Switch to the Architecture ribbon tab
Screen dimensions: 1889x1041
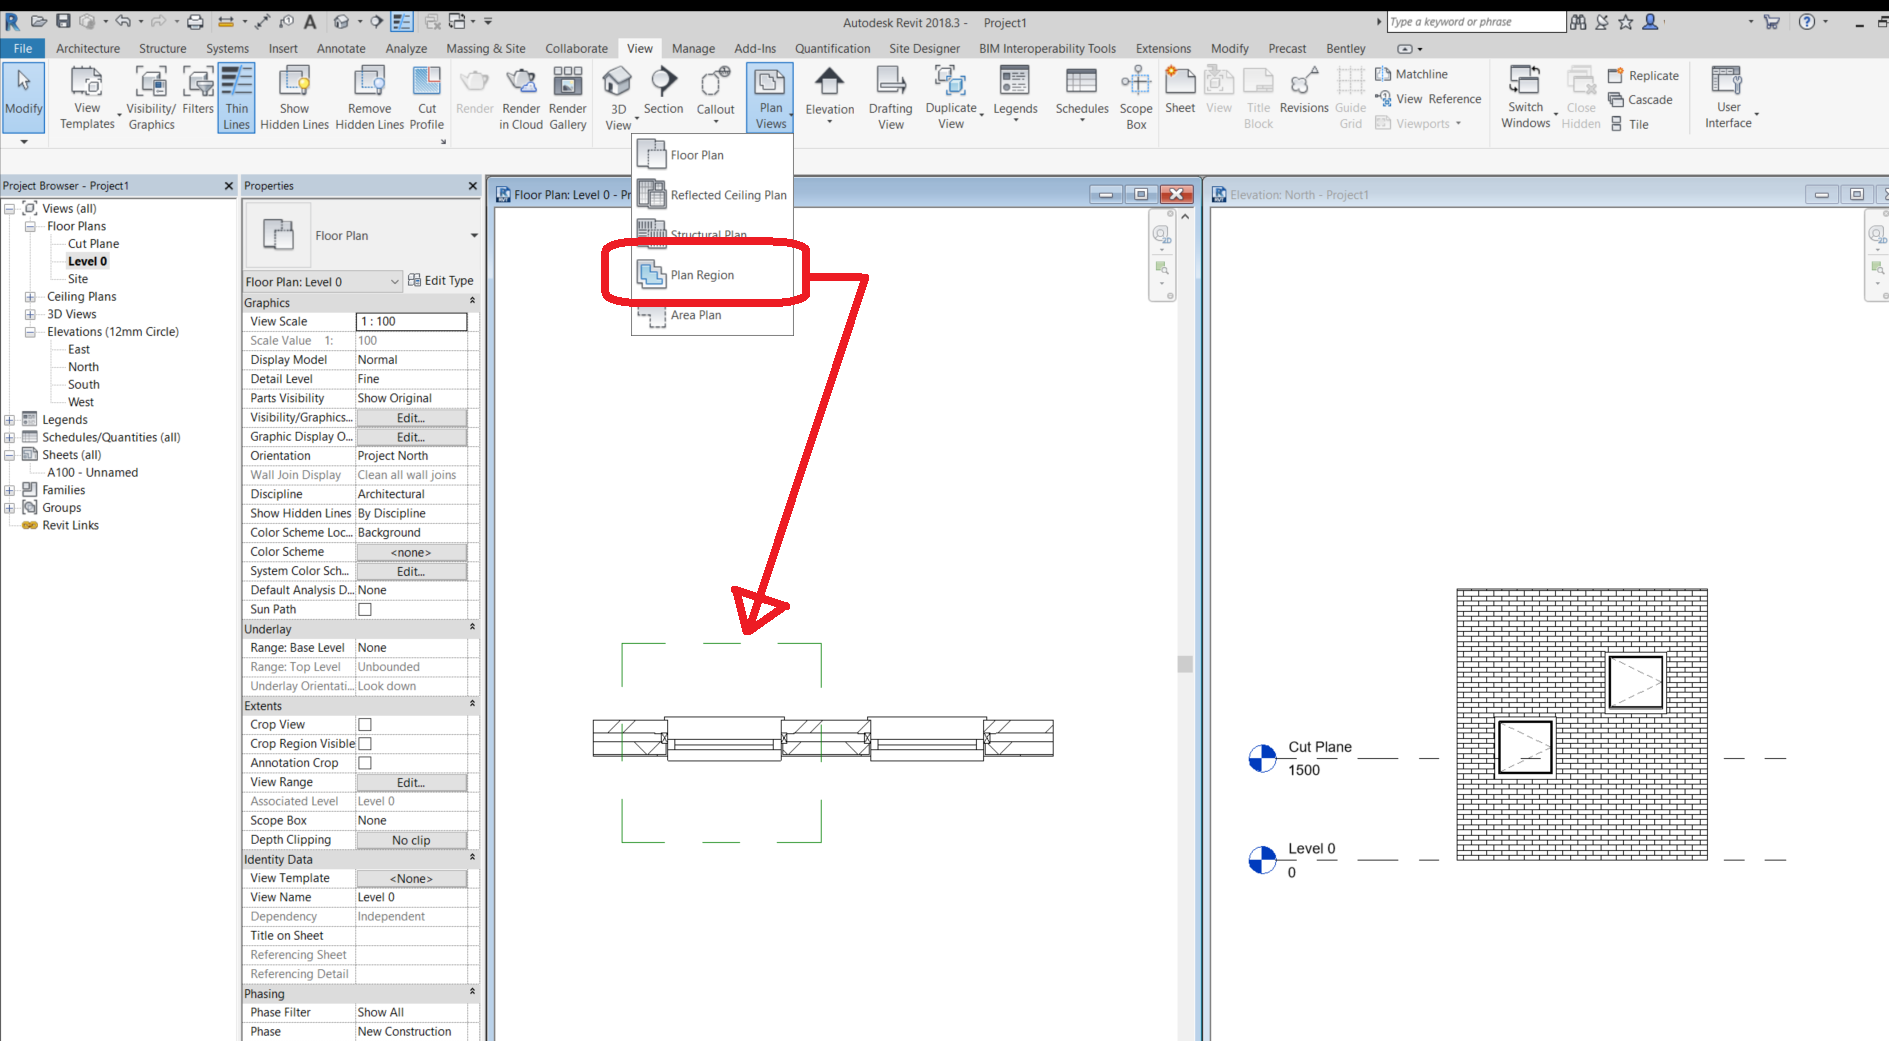click(x=88, y=47)
